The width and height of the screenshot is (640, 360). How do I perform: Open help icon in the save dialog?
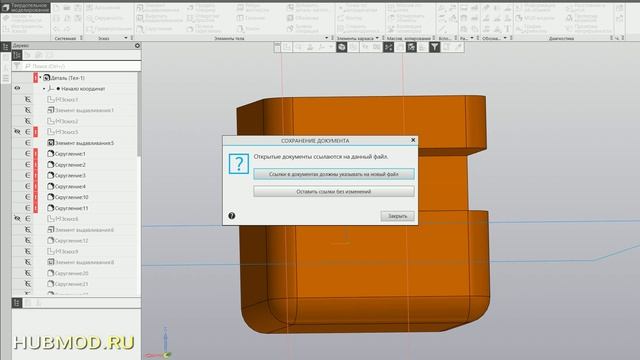pyautogui.click(x=231, y=216)
